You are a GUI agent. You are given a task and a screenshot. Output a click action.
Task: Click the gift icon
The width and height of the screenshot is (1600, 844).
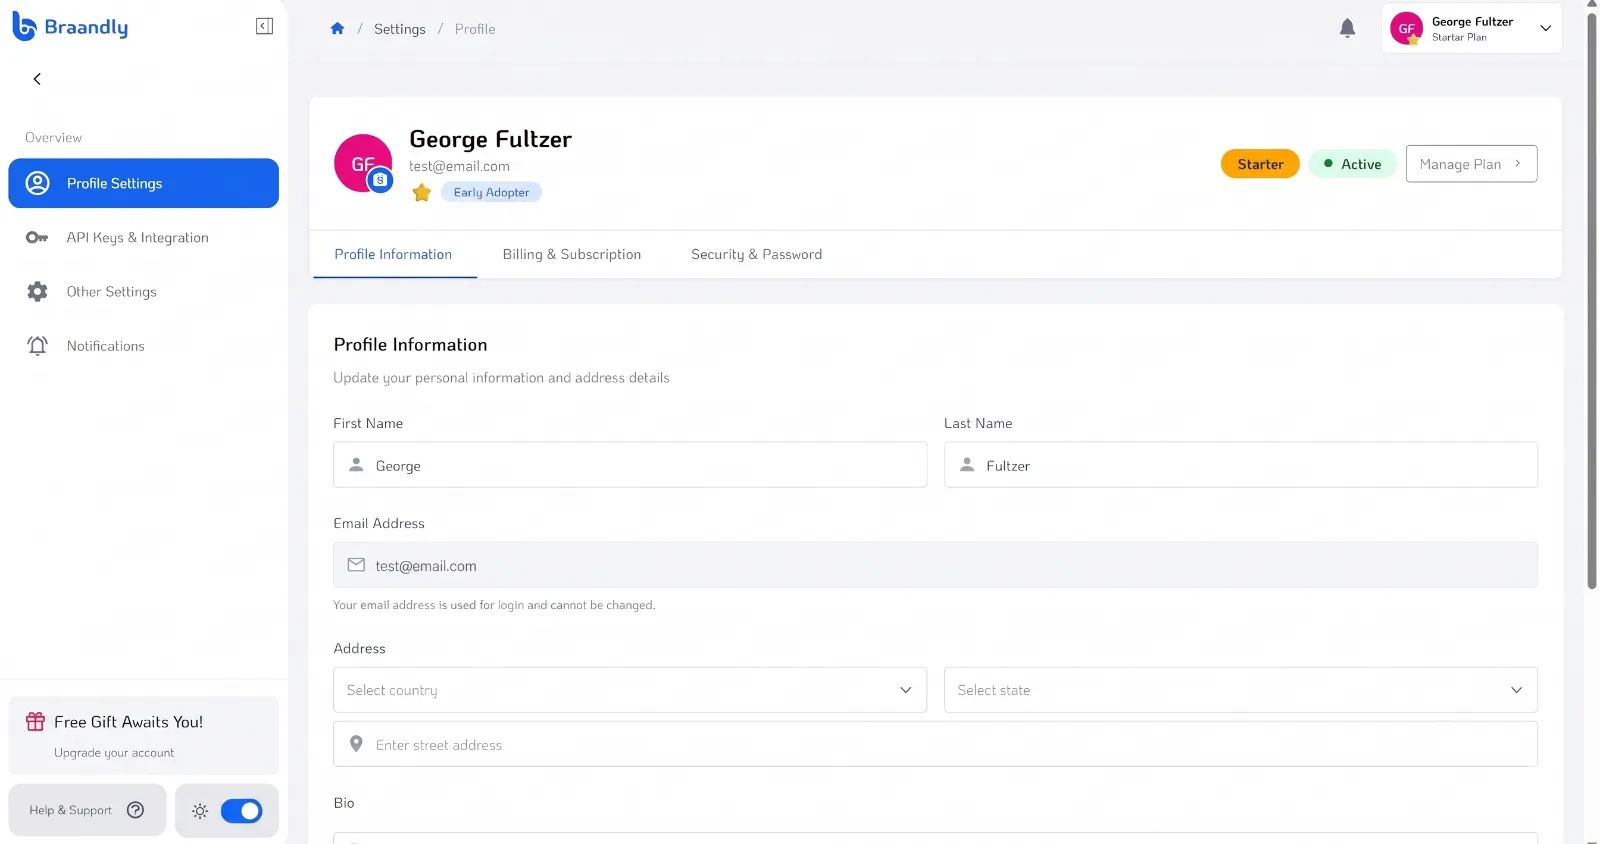pos(36,721)
